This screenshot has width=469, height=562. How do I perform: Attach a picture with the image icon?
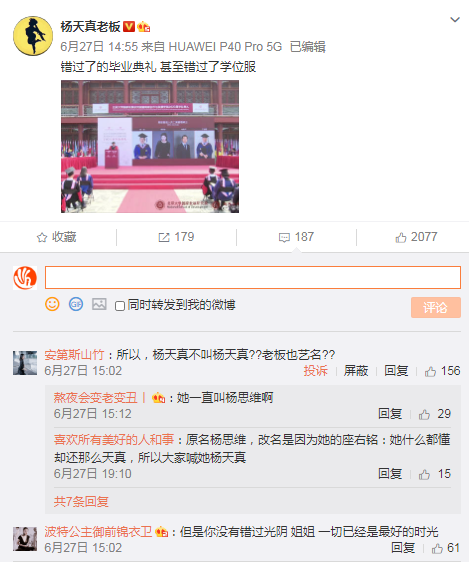click(99, 304)
